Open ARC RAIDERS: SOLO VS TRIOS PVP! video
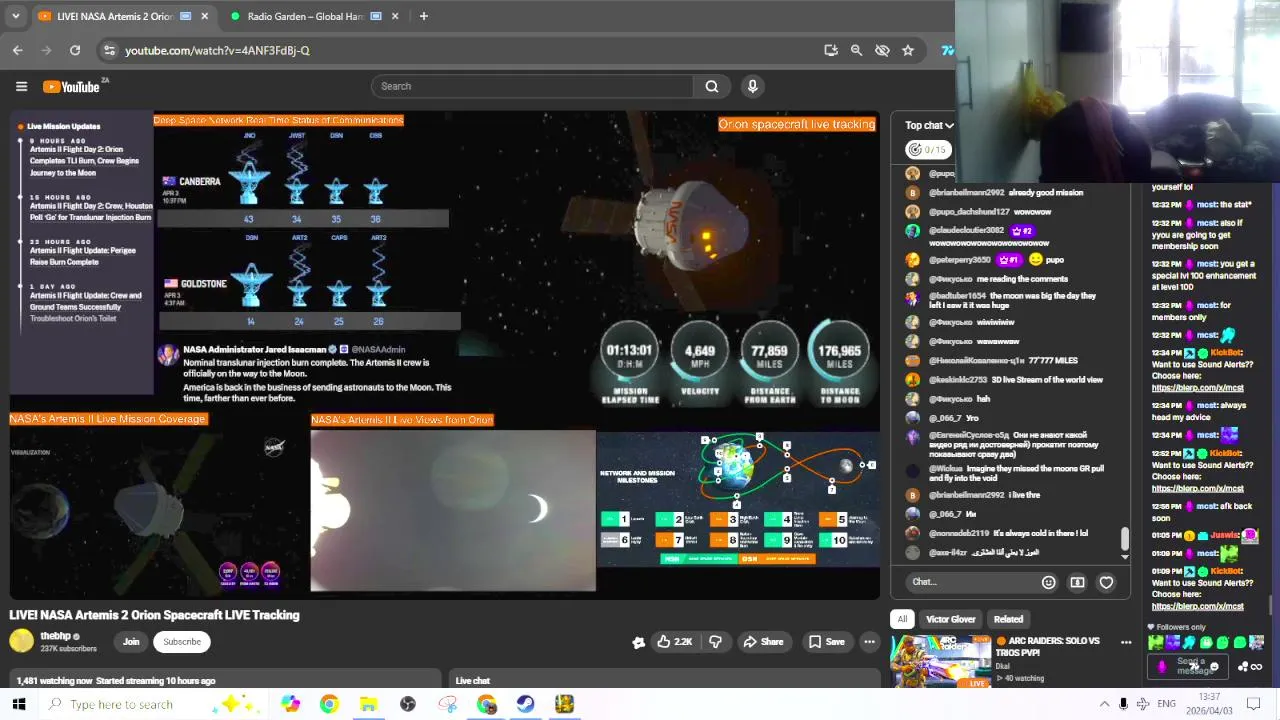The image size is (1280, 720). tap(1047, 647)
